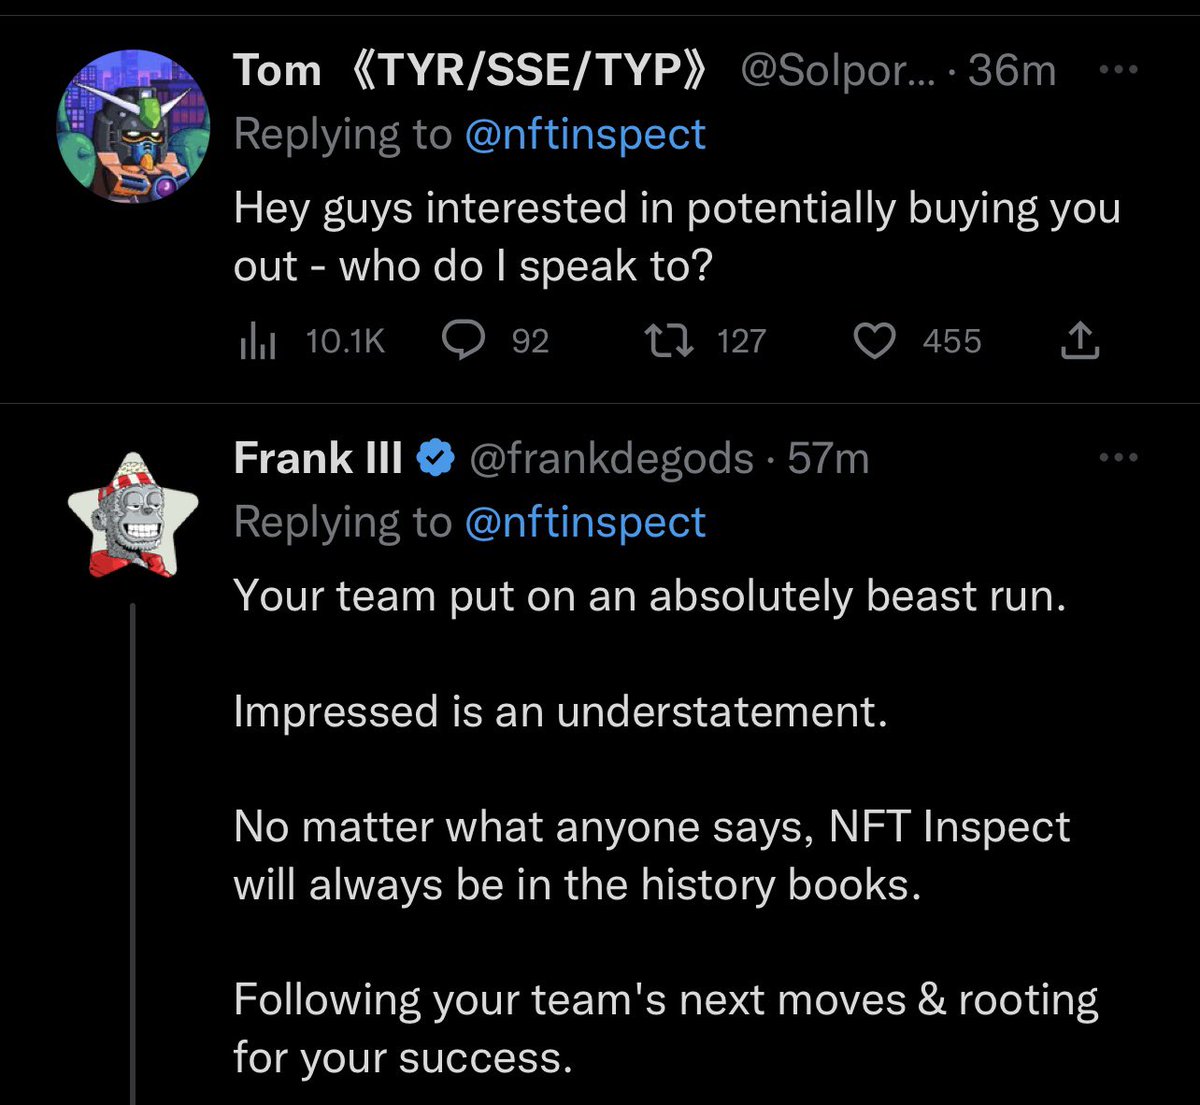Open three-dot menu on Tom's tweet

[x=1117, y=70]
